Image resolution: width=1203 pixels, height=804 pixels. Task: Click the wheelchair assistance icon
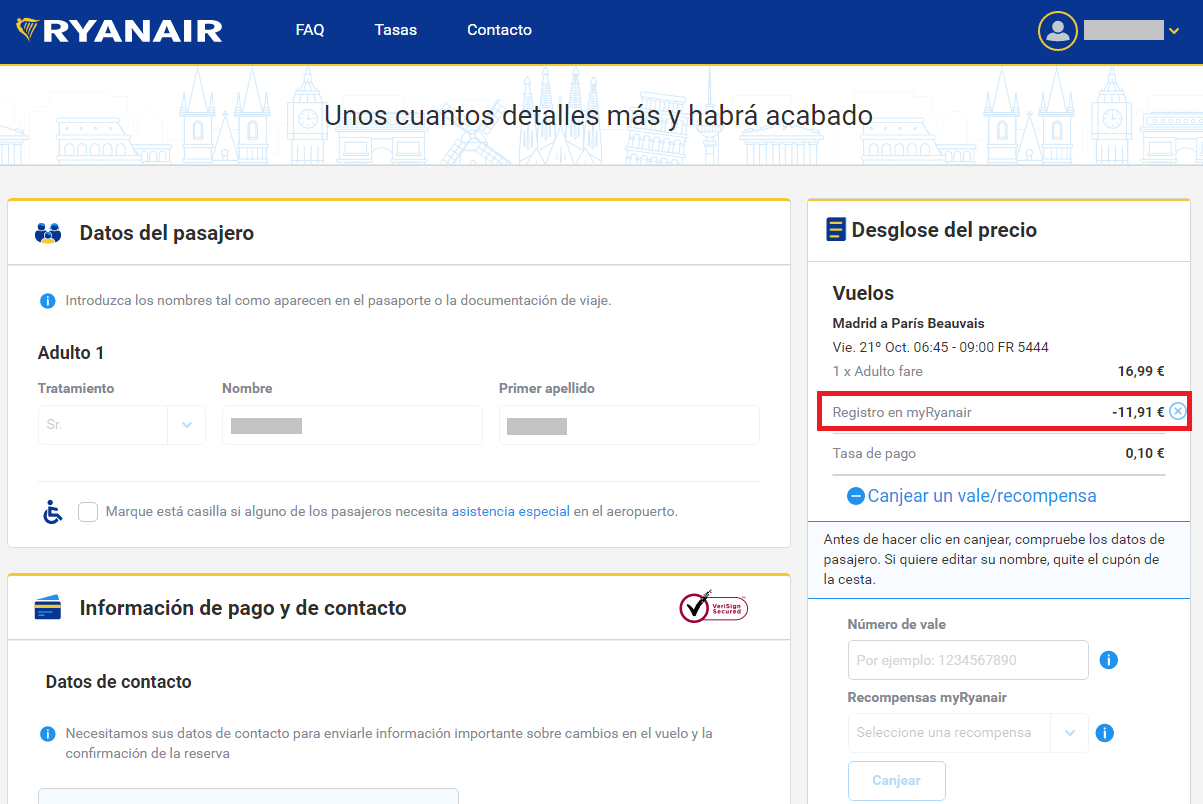point(52,511)
